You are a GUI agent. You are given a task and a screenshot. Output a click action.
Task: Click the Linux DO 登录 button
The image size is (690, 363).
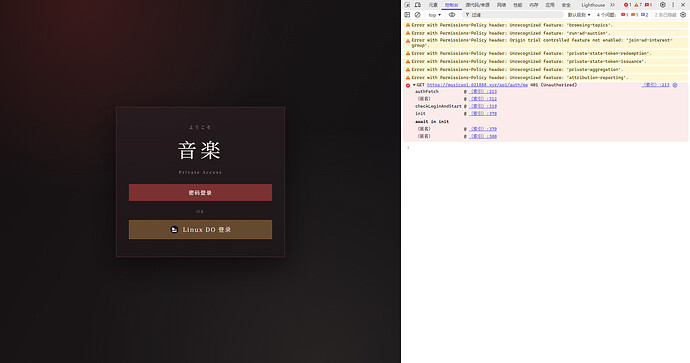200,230
